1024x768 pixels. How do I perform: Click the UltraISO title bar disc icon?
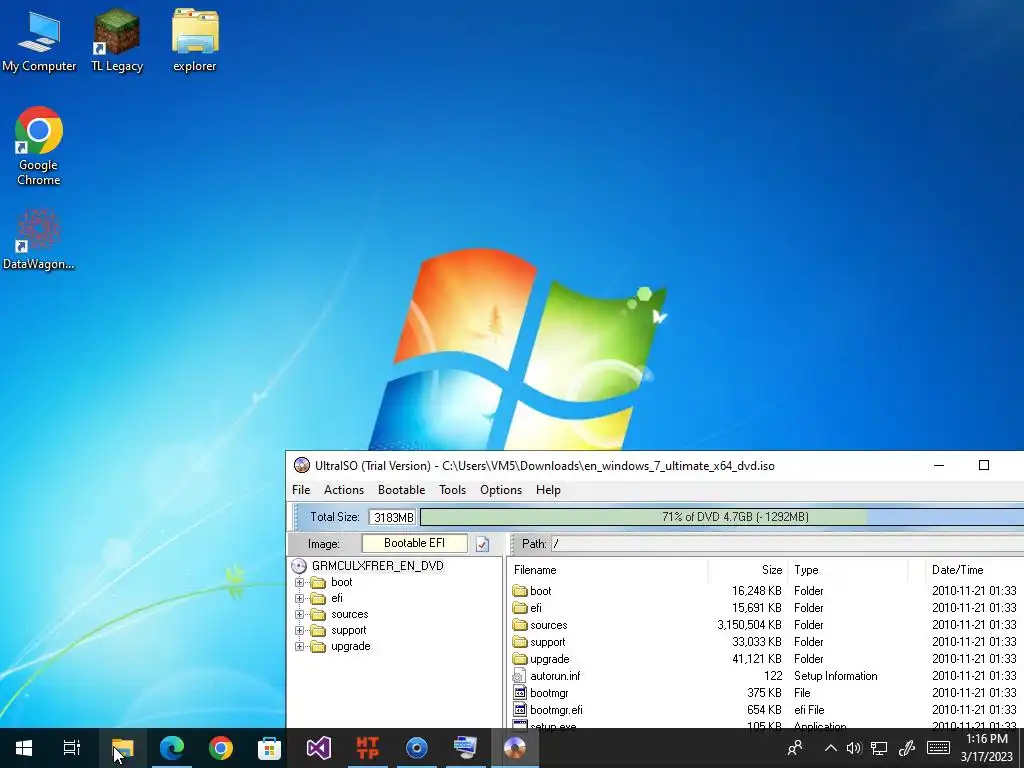click(302, 466)
